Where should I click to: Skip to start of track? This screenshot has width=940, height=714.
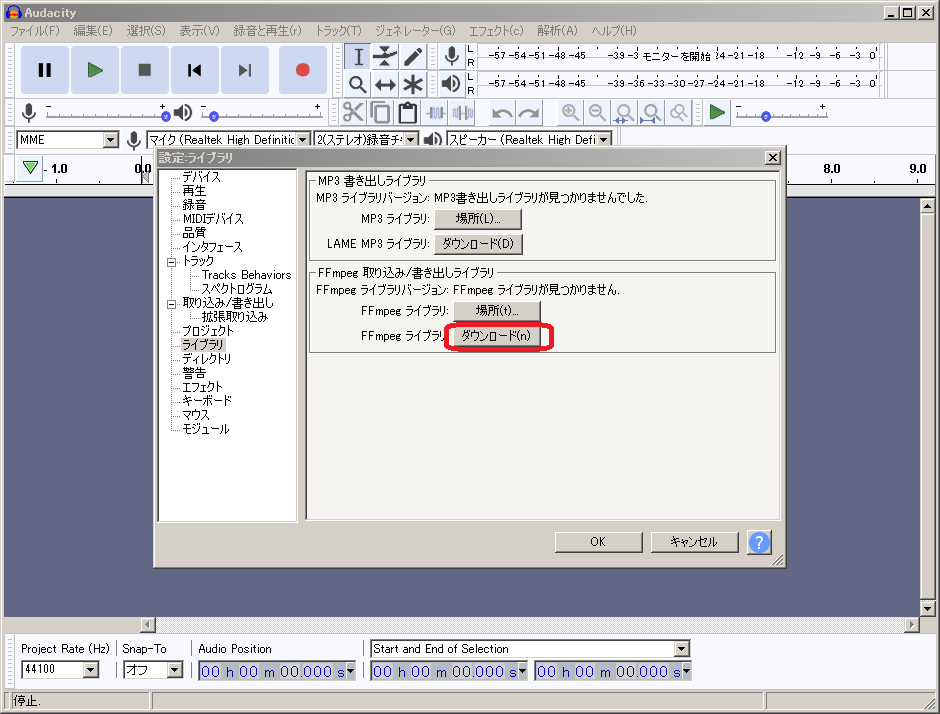(x=194, y=70)
